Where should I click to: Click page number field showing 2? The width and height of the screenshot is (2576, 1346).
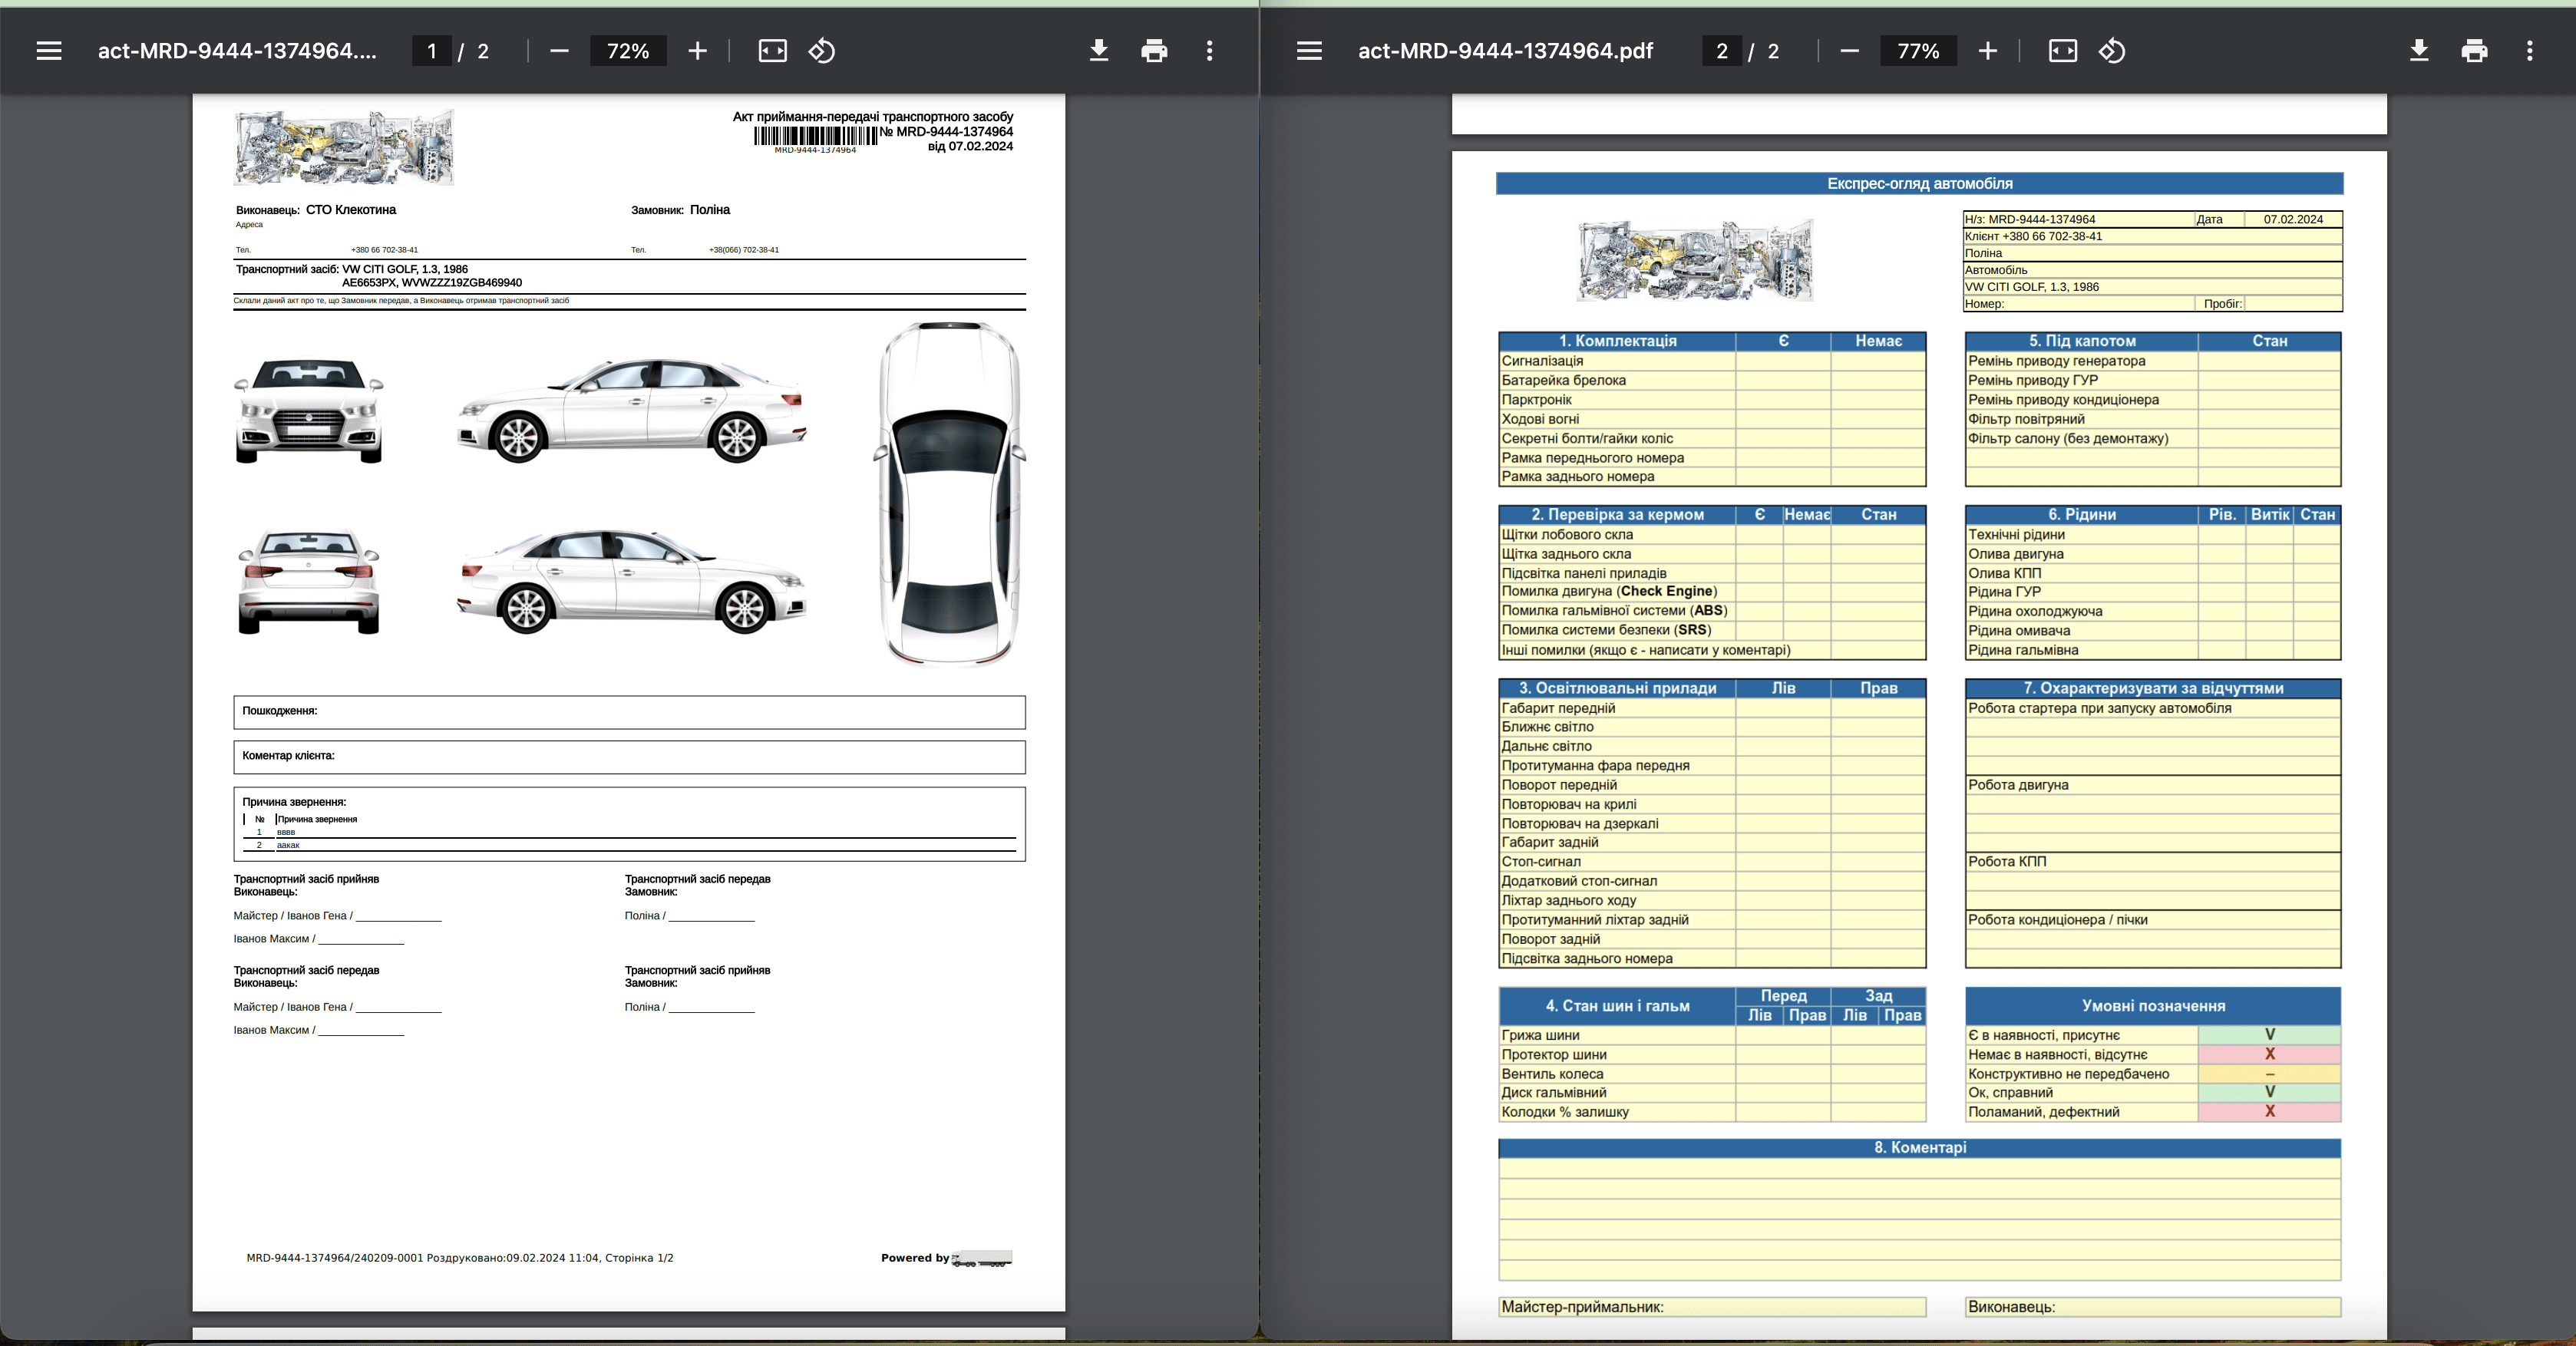coord(1722,51)
